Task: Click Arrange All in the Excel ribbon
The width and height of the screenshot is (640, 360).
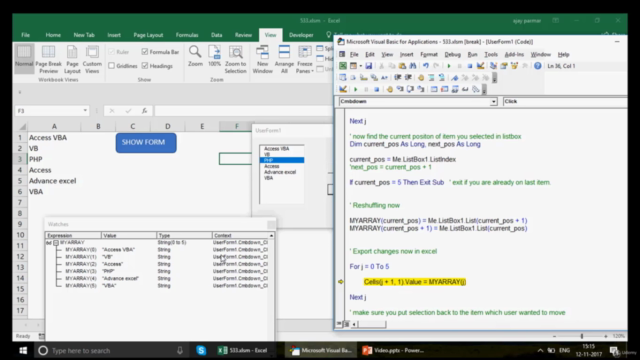Action: tap(284, 59)
